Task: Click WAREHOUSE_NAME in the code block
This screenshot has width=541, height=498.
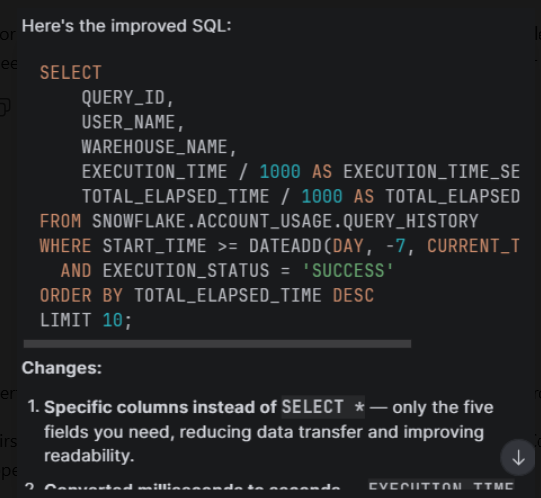Action: 154,147
